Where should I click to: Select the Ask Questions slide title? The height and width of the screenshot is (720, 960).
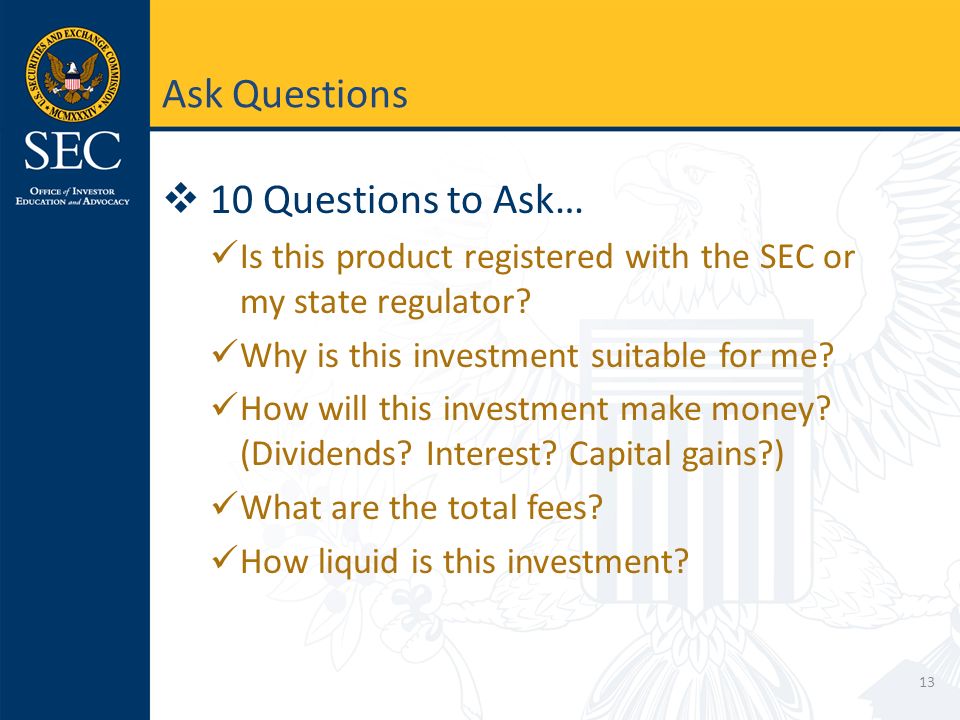pyautogui.click(x=285, y=95)
